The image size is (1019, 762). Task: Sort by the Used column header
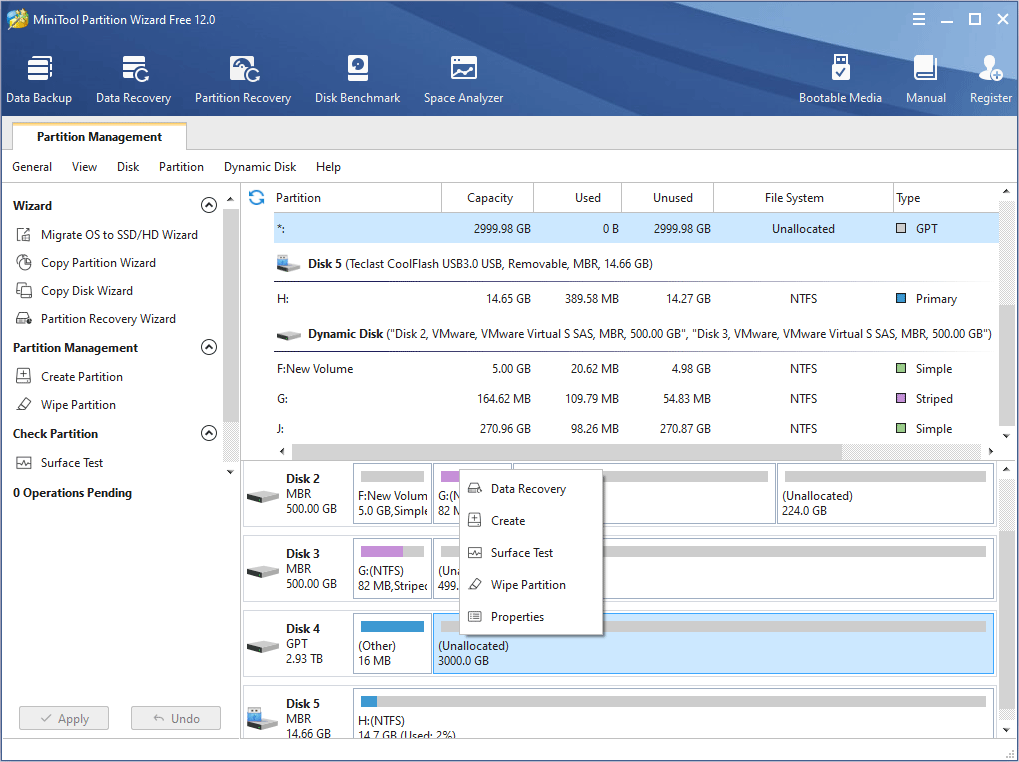[x=578, y=197]
